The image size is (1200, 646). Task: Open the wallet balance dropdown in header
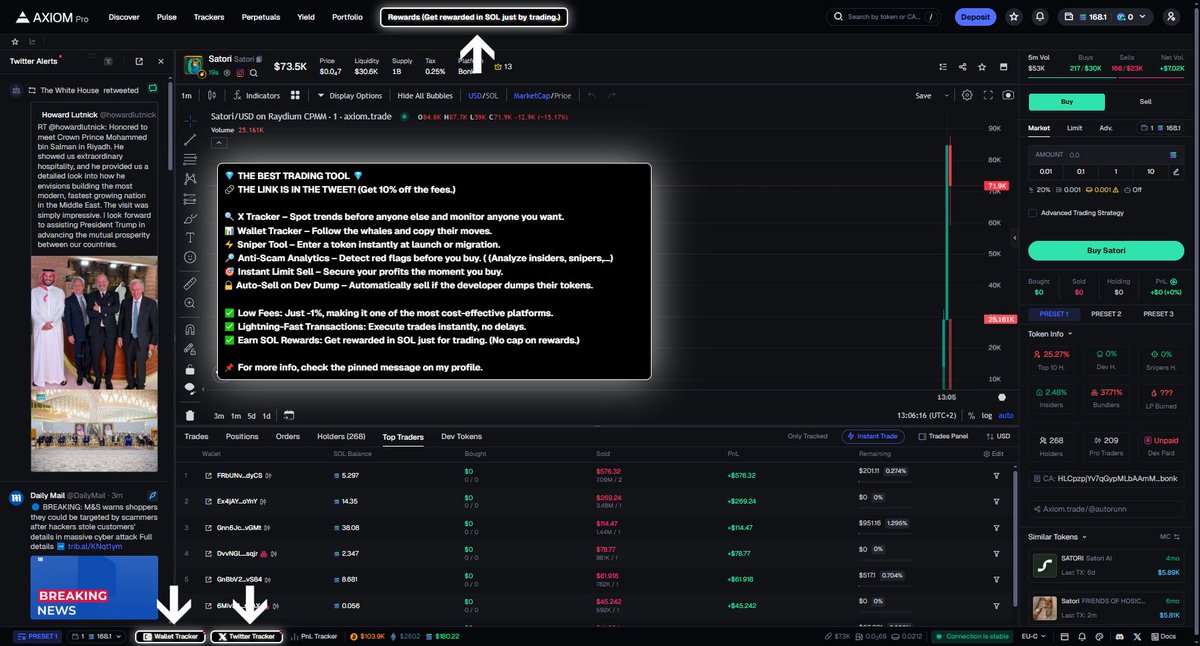[1106, 17]
